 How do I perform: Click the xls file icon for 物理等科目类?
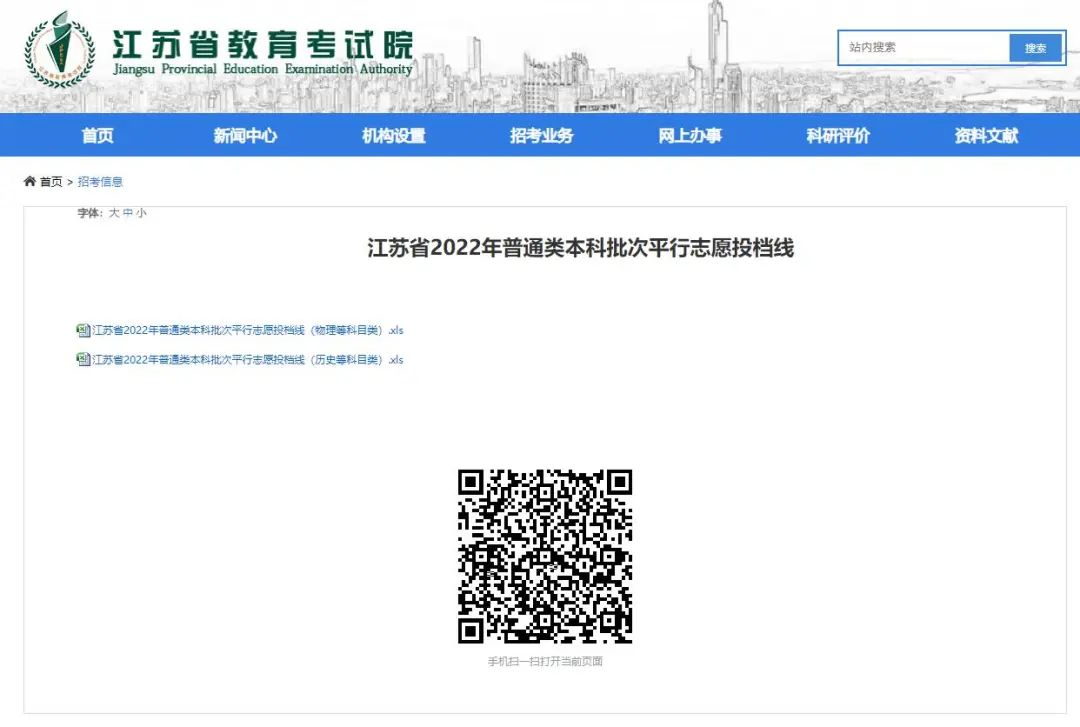[x=83, y=330]
